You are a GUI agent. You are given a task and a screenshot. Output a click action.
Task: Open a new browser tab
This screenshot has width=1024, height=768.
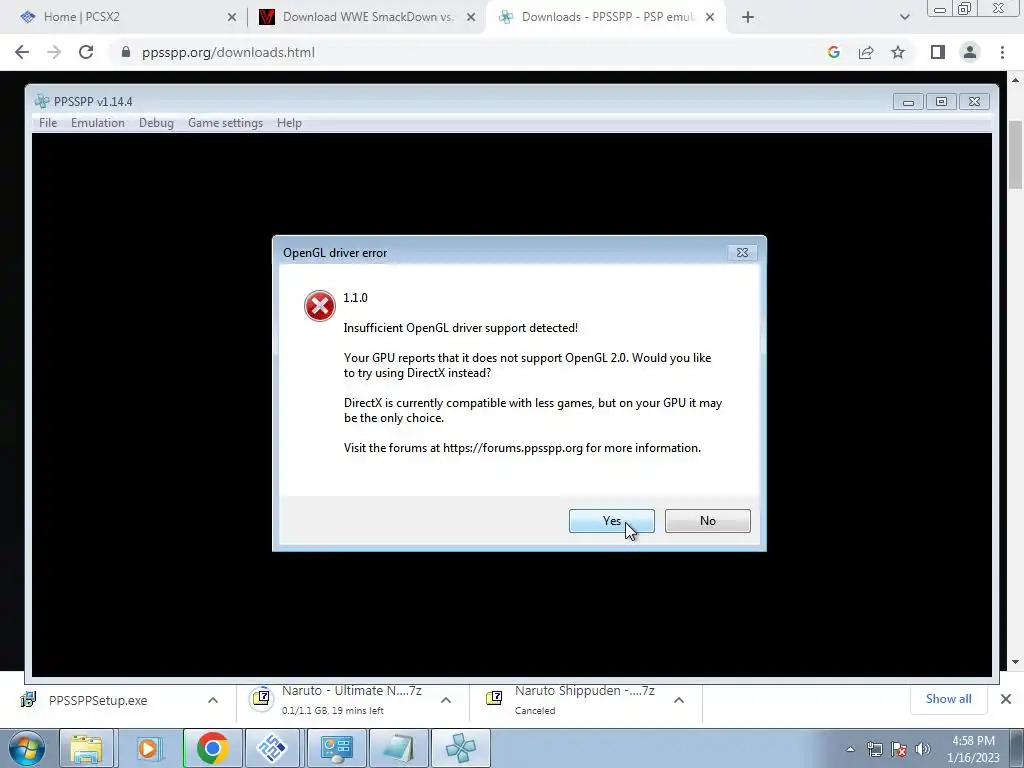pyautogui.click(x=748, y=17)
